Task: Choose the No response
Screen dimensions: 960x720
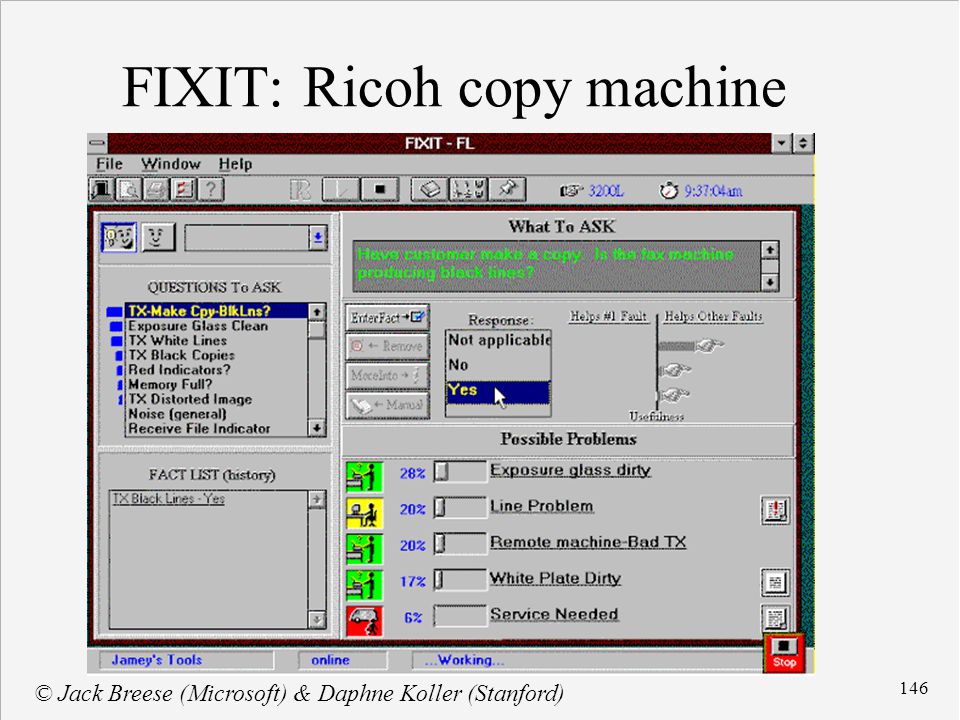Action: coord(498,365)
